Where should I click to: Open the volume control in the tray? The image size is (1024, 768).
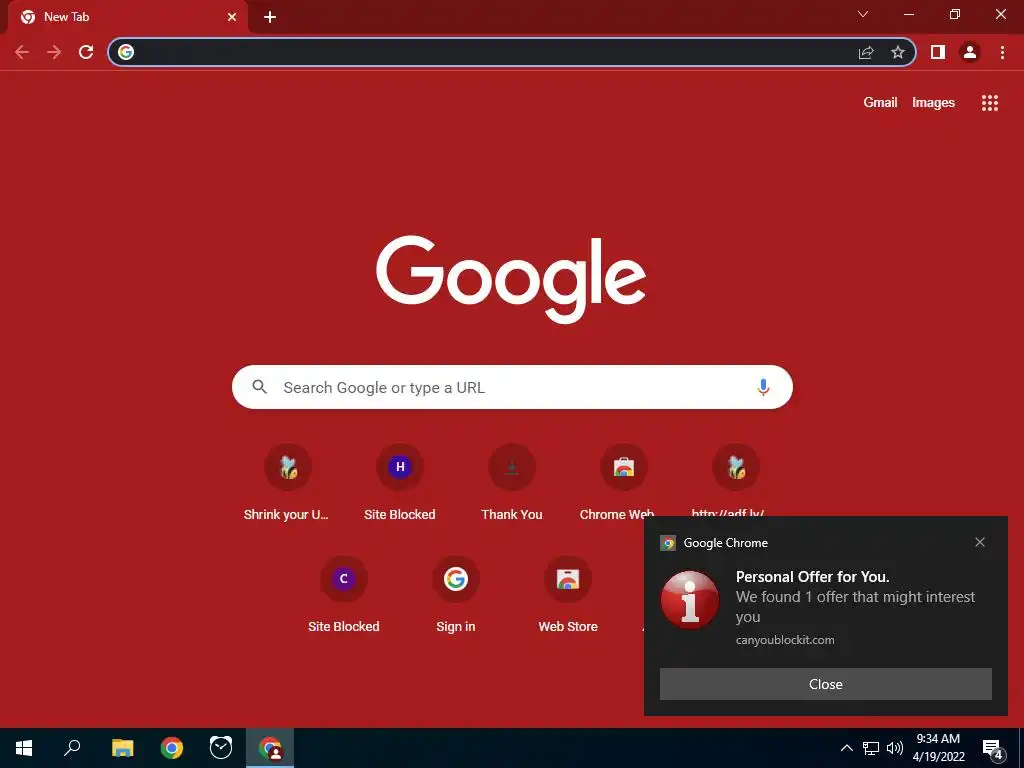[x=895, y=748]
